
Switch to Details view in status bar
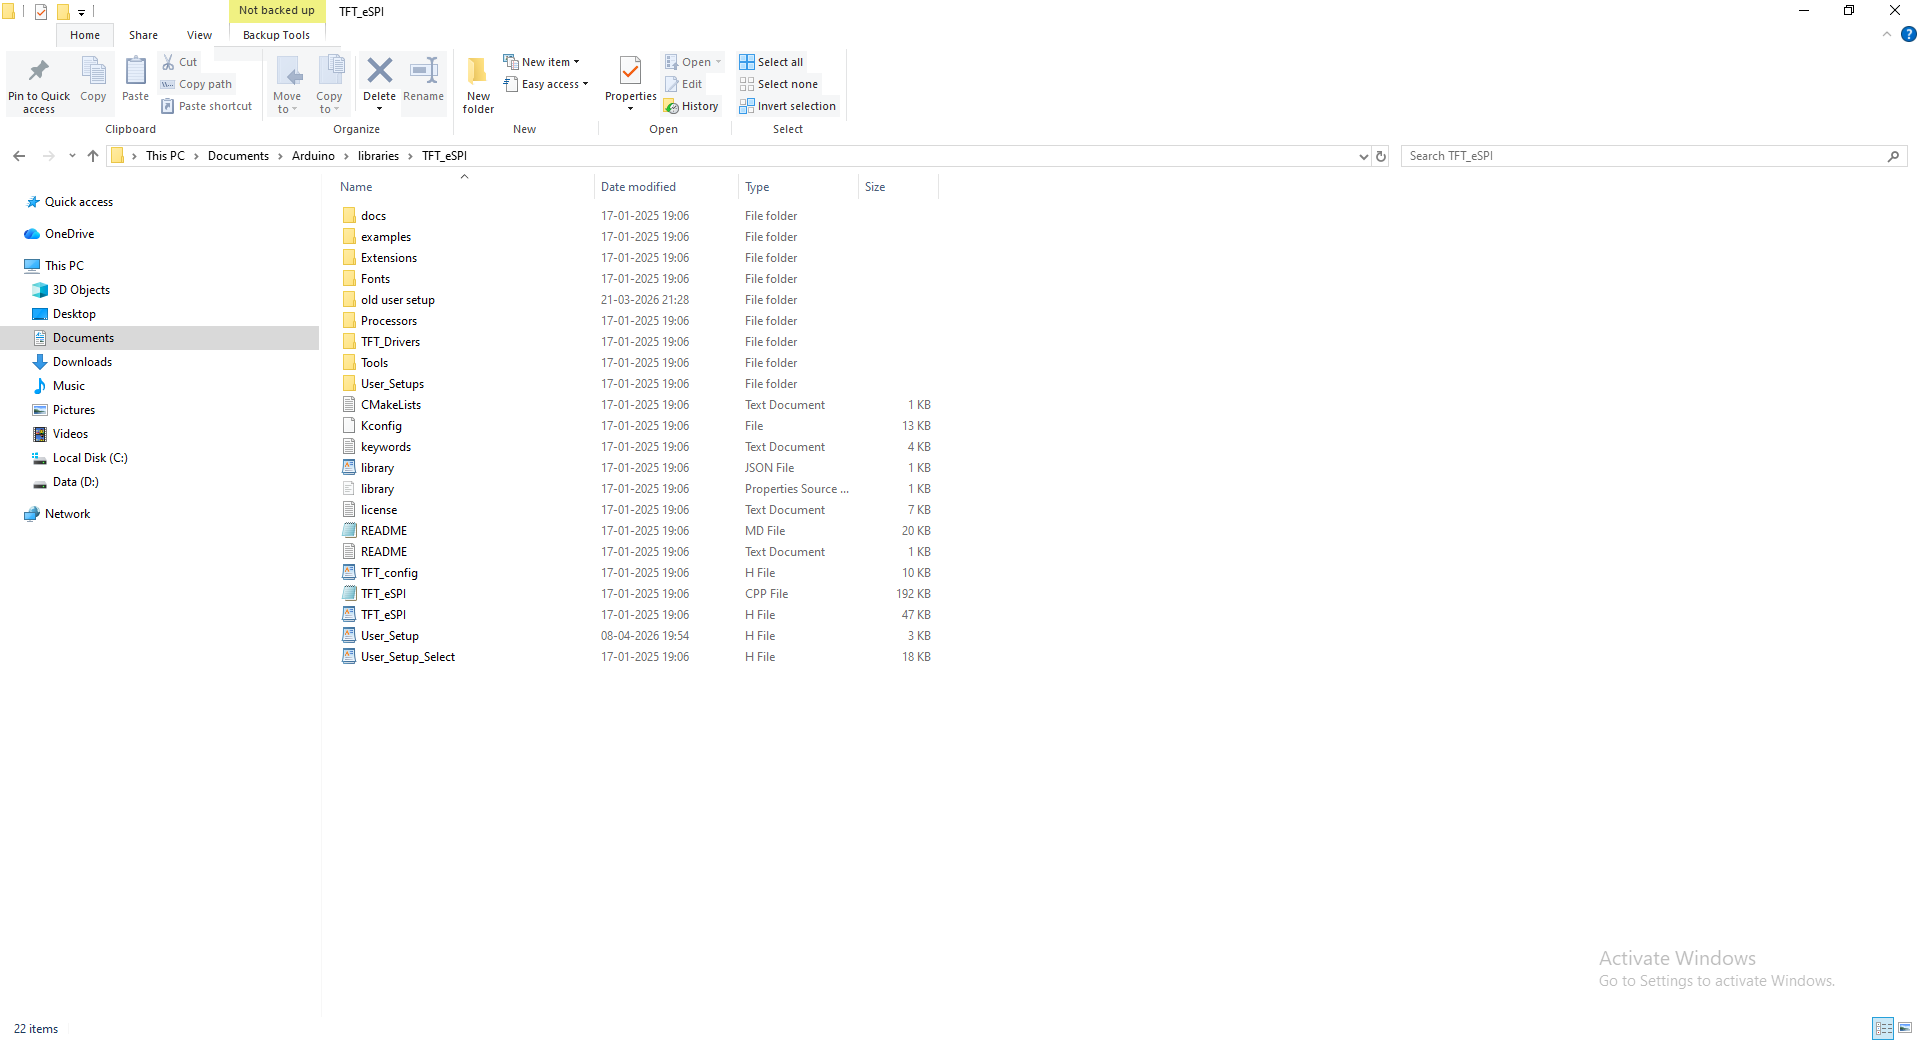pos(1883,1028)
